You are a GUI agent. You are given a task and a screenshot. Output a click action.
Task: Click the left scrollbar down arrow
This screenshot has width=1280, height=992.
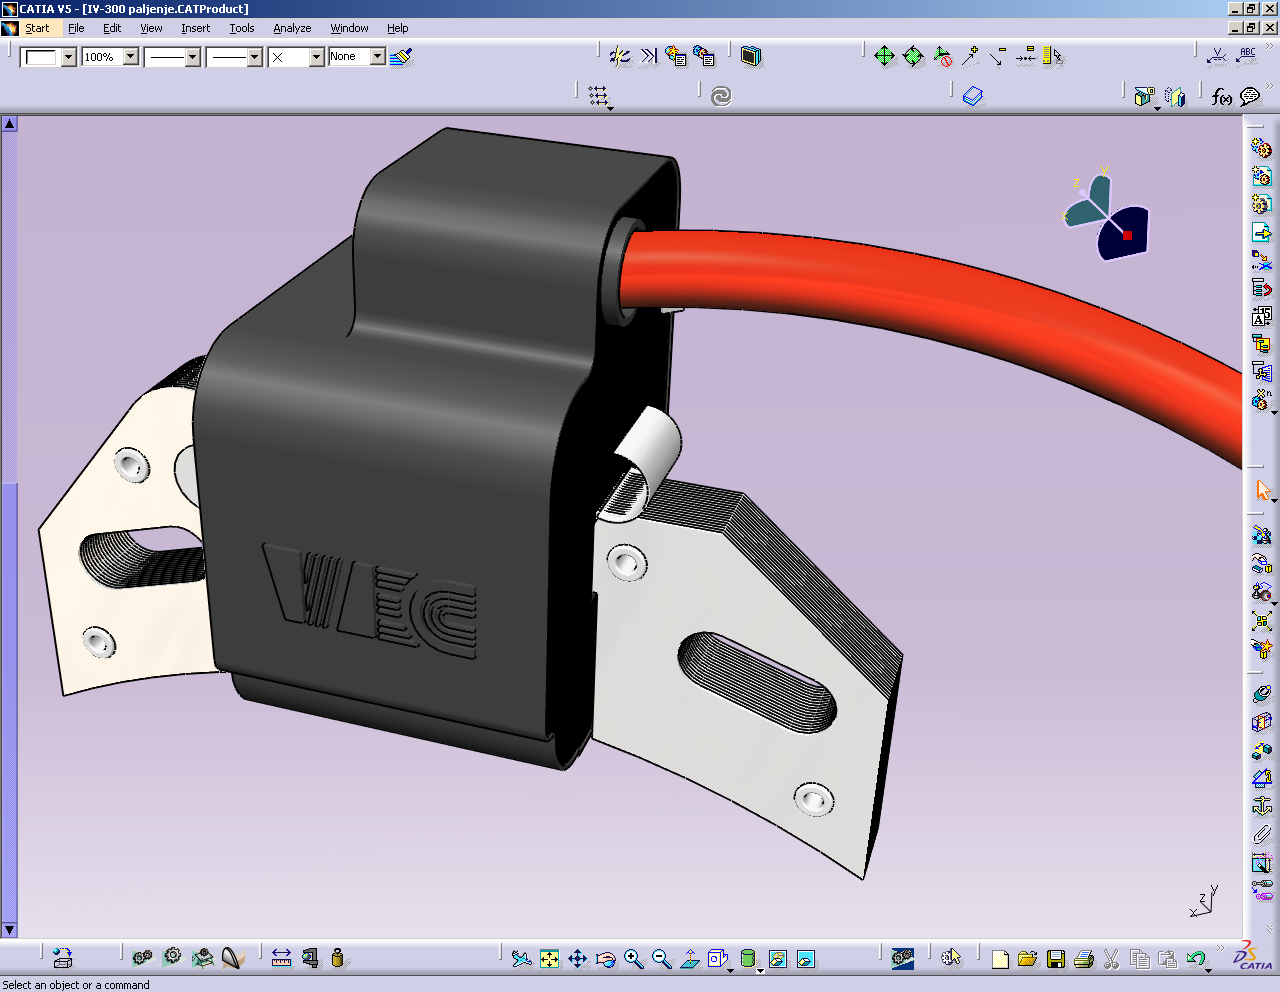(x=9, y=929)
